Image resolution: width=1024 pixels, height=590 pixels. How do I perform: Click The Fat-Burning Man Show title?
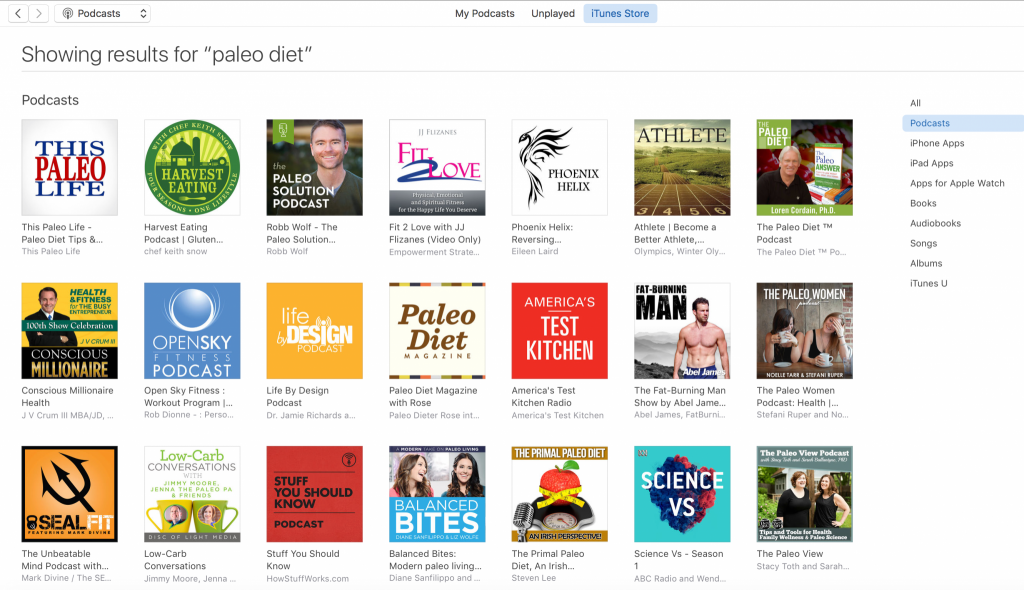680,397
